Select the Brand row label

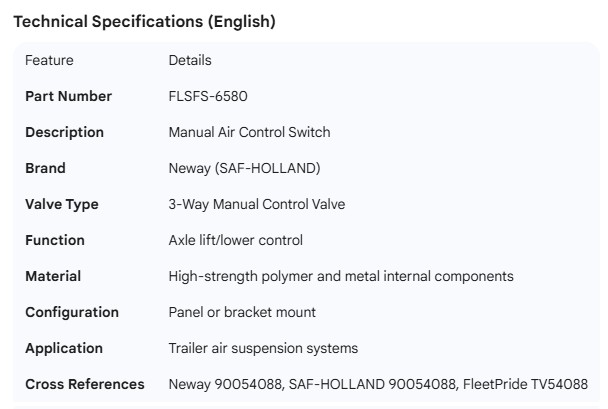45,168
